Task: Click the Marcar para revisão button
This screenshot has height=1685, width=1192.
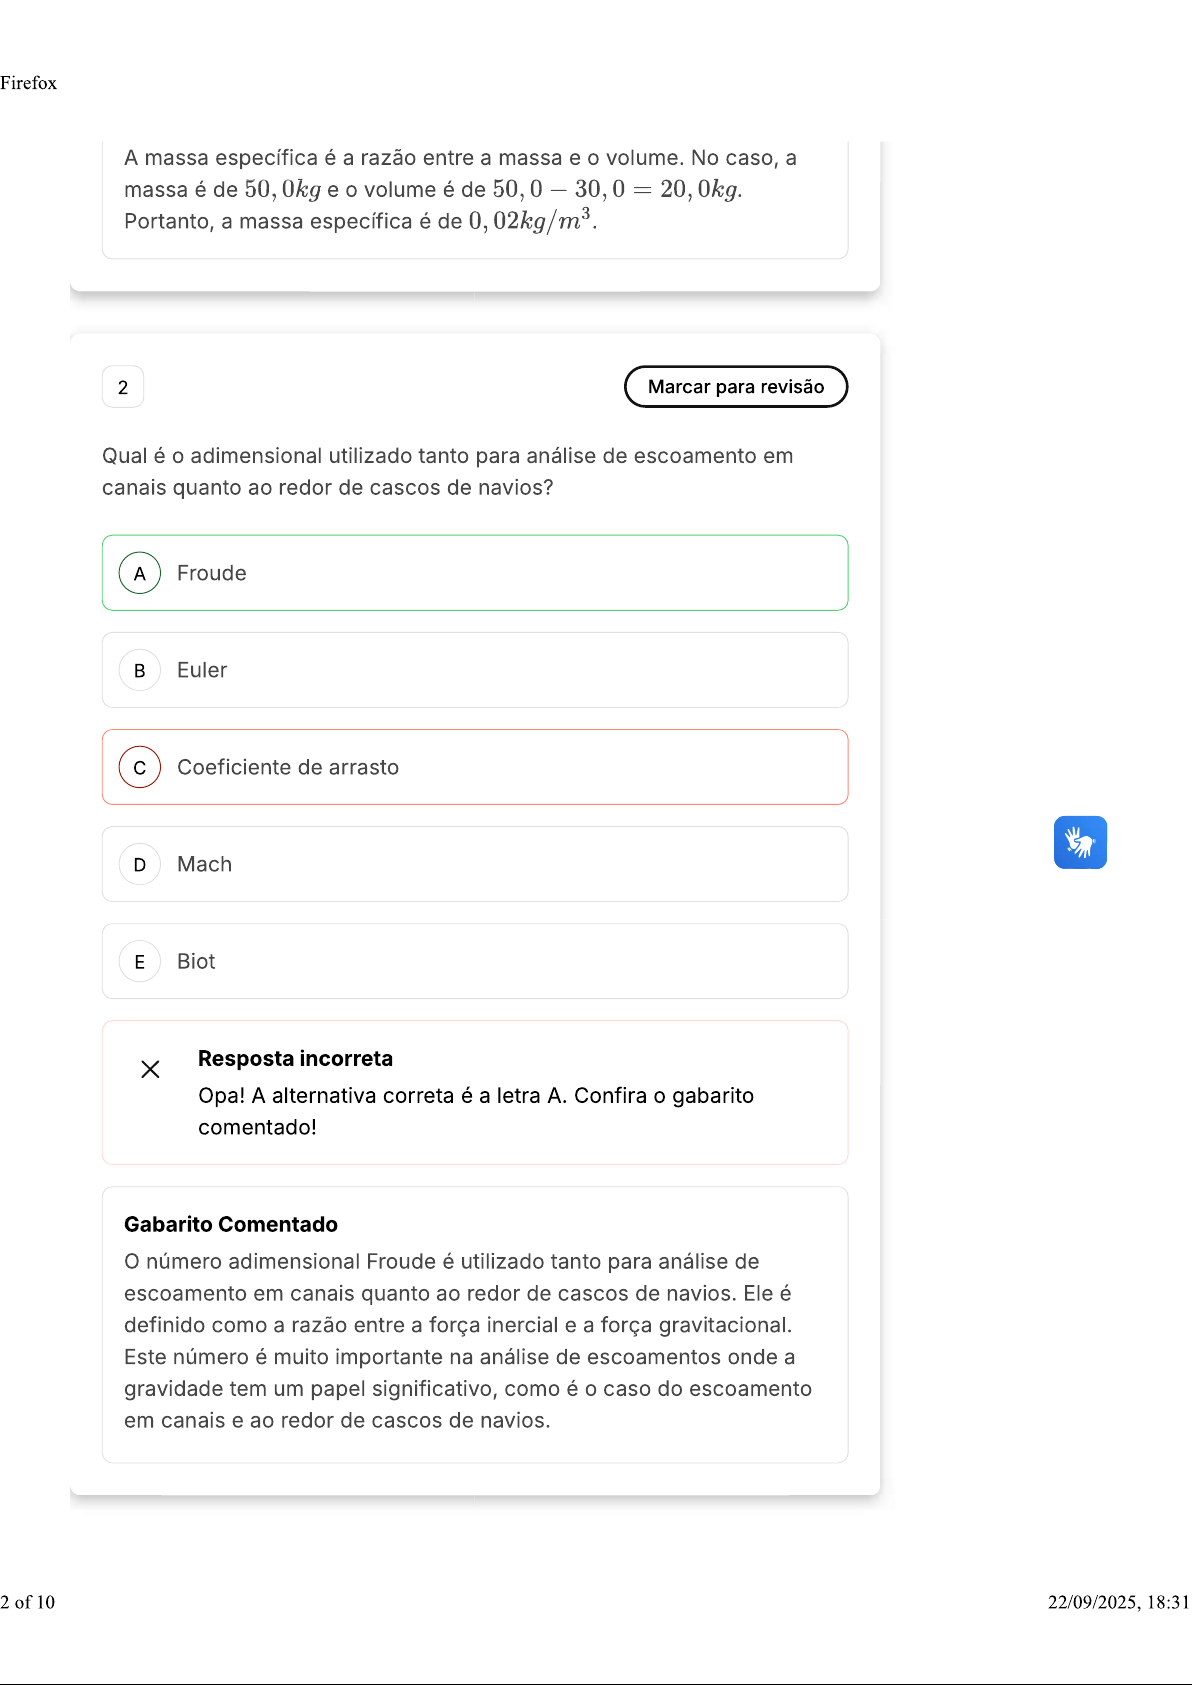Action: click(736, 387)
